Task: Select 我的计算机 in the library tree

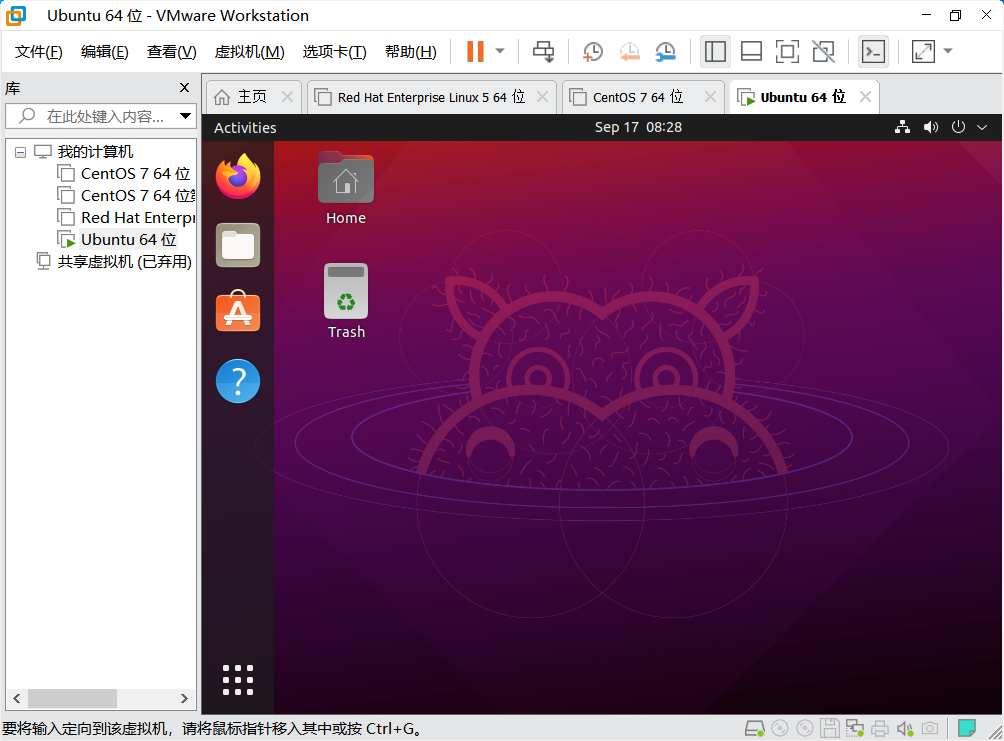Action: (x=95, y=152)
